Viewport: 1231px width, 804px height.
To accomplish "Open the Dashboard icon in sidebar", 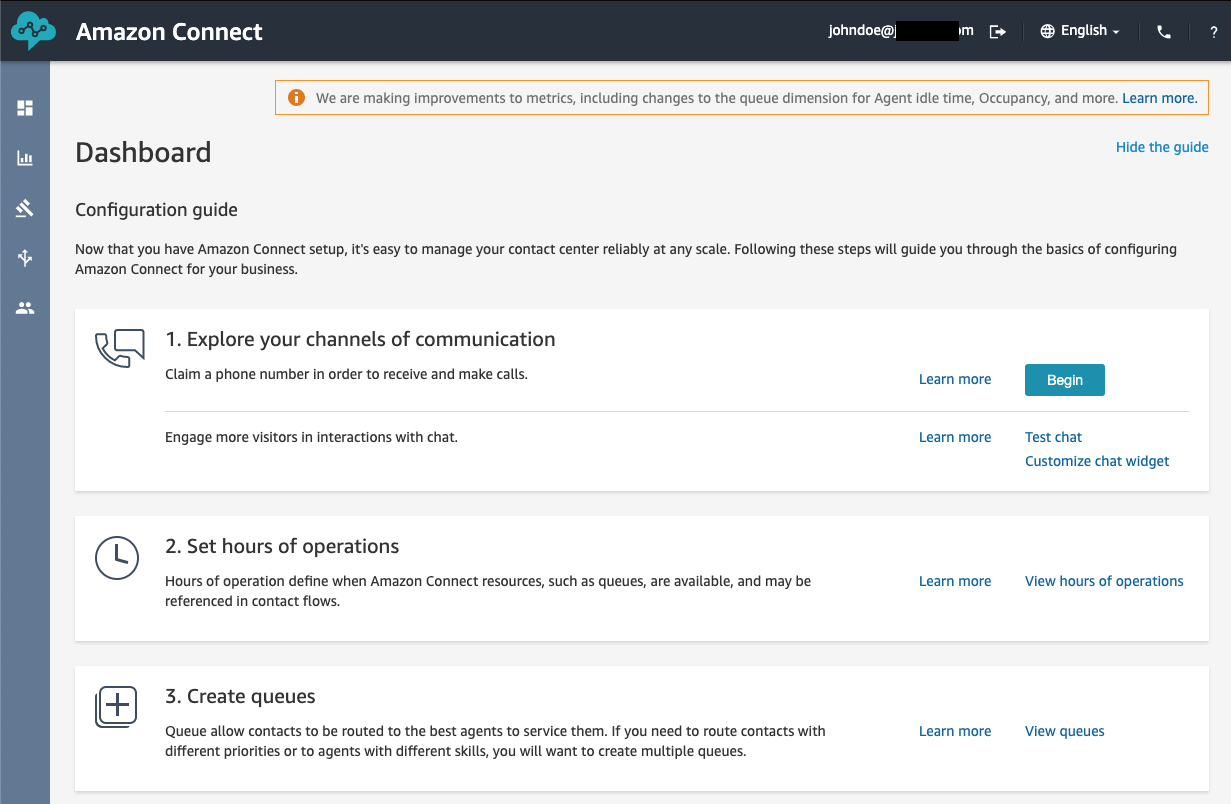I will point(25,108).
